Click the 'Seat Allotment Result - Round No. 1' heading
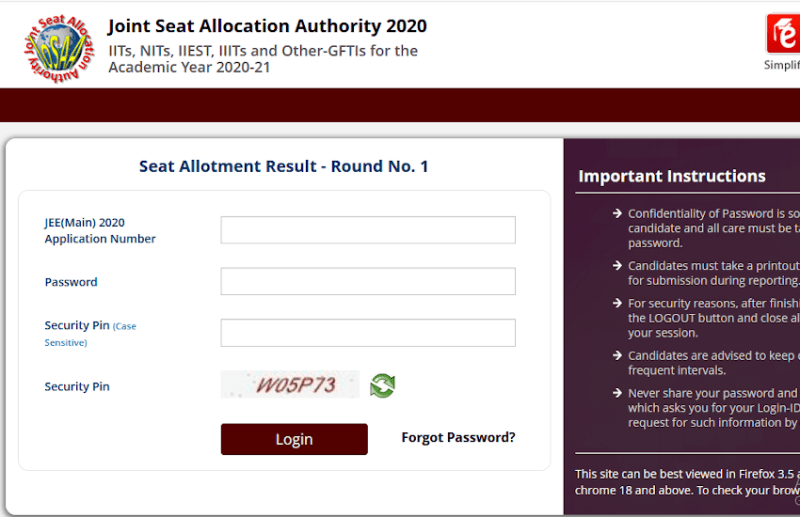 [283, 167]
